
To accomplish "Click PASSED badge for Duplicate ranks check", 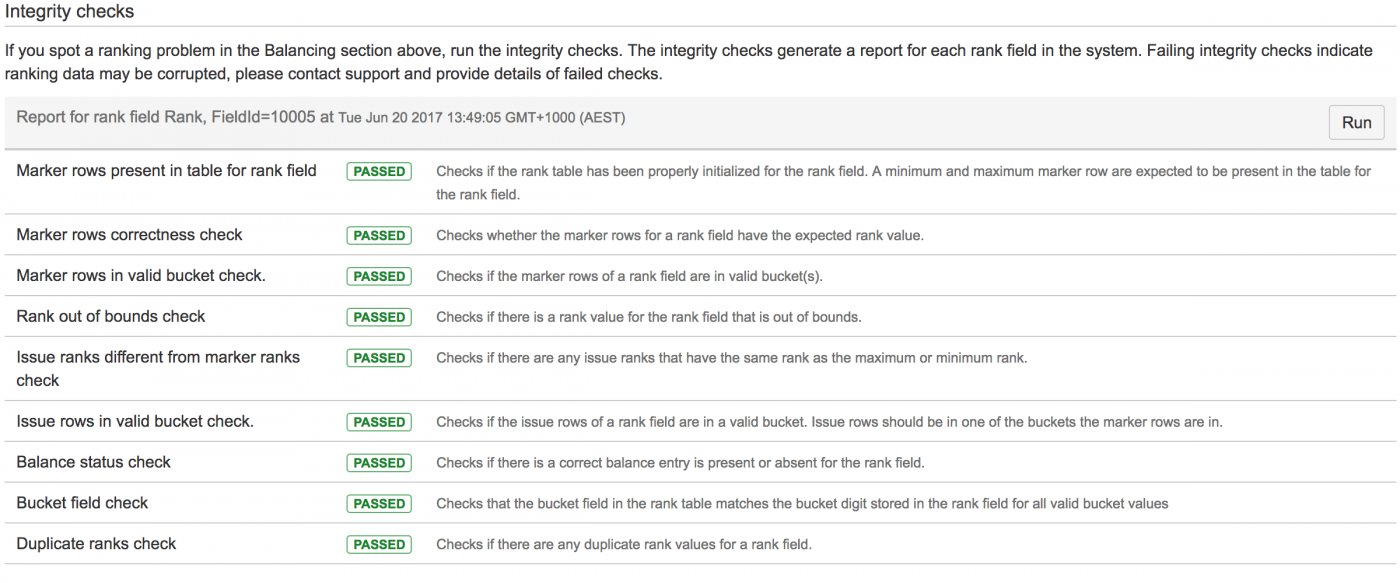I will [379, 545].
